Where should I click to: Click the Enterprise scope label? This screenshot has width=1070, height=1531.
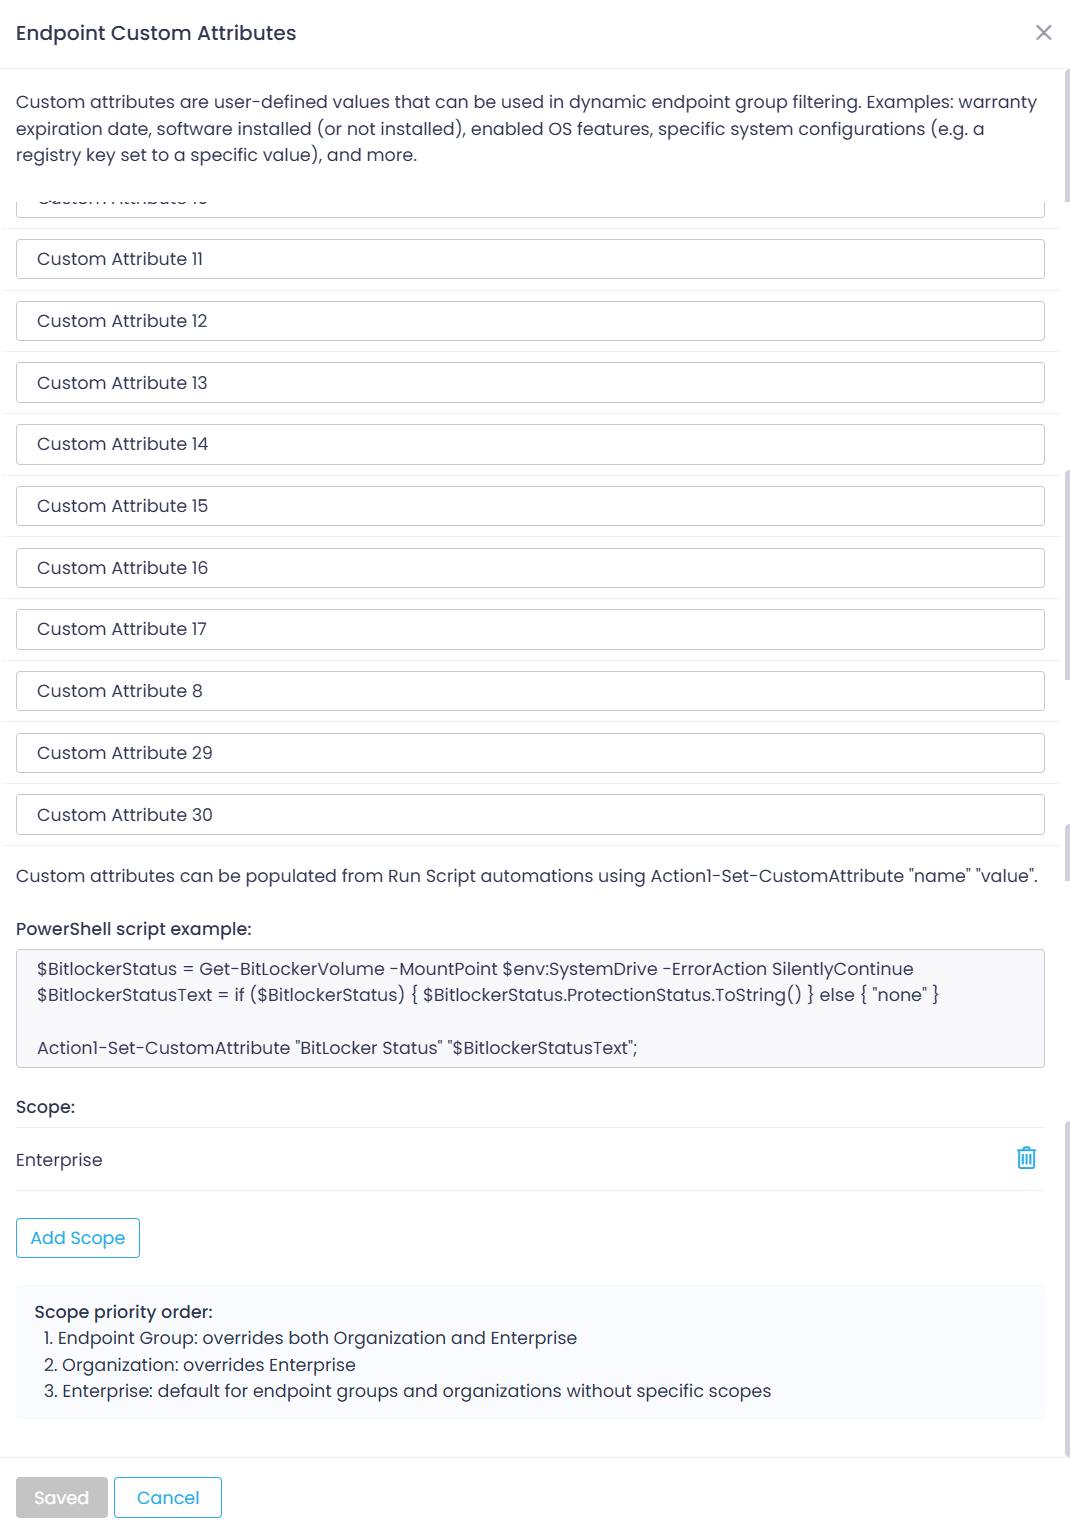59,1160
